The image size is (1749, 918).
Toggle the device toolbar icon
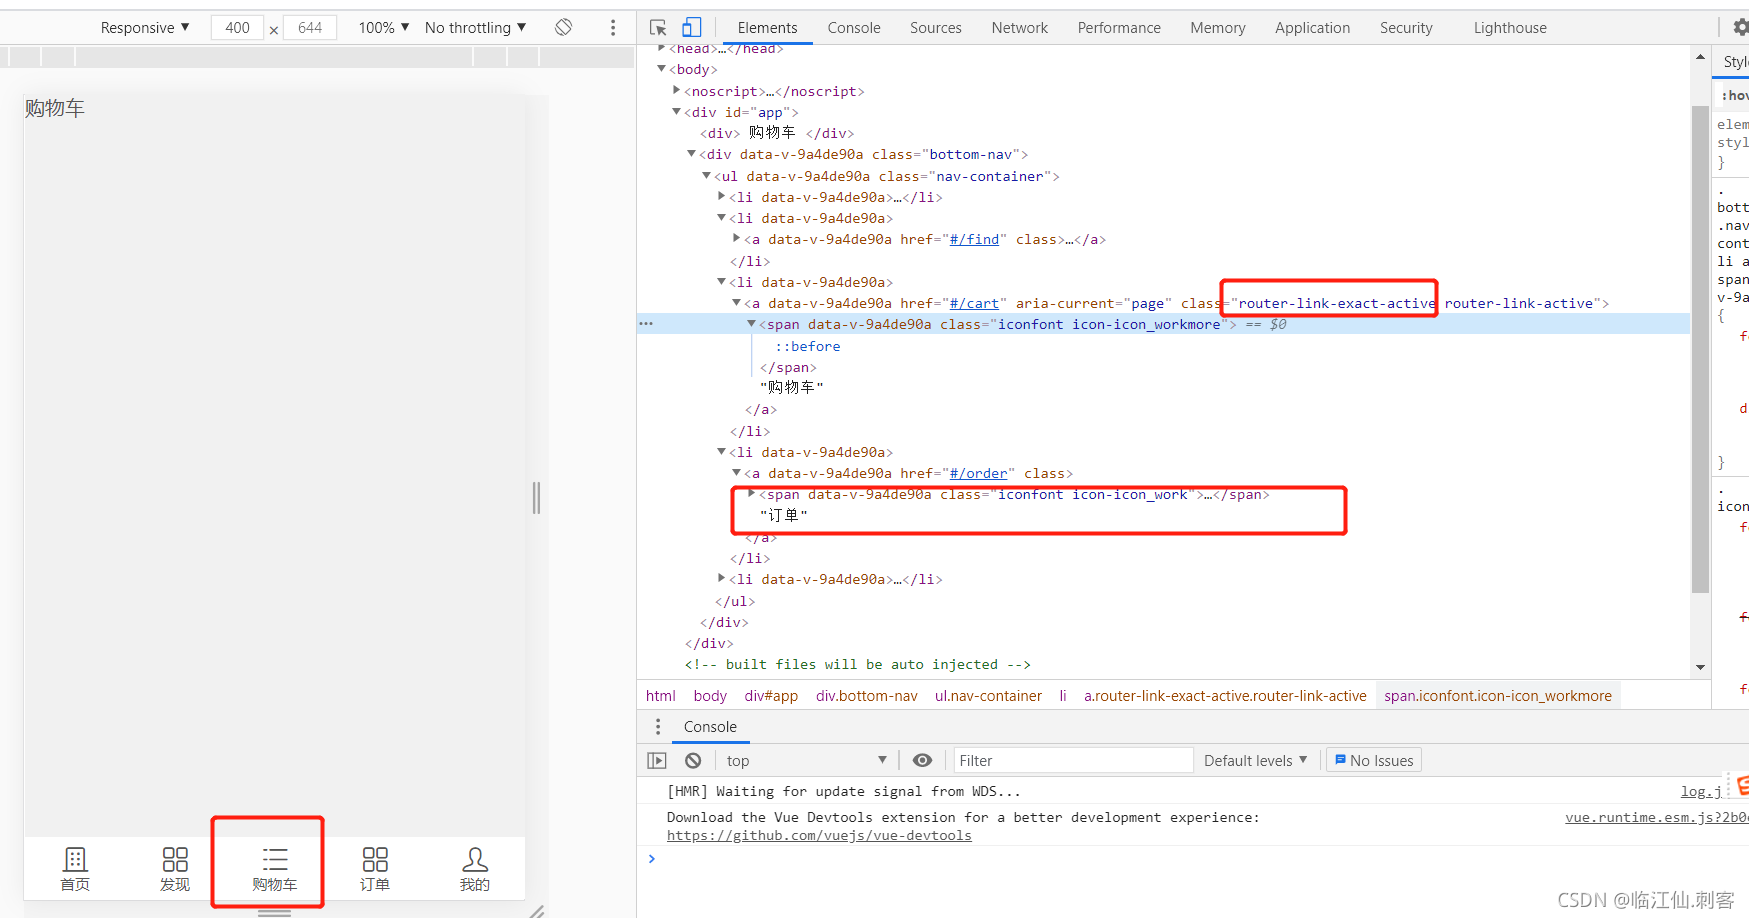click(691, 28)
